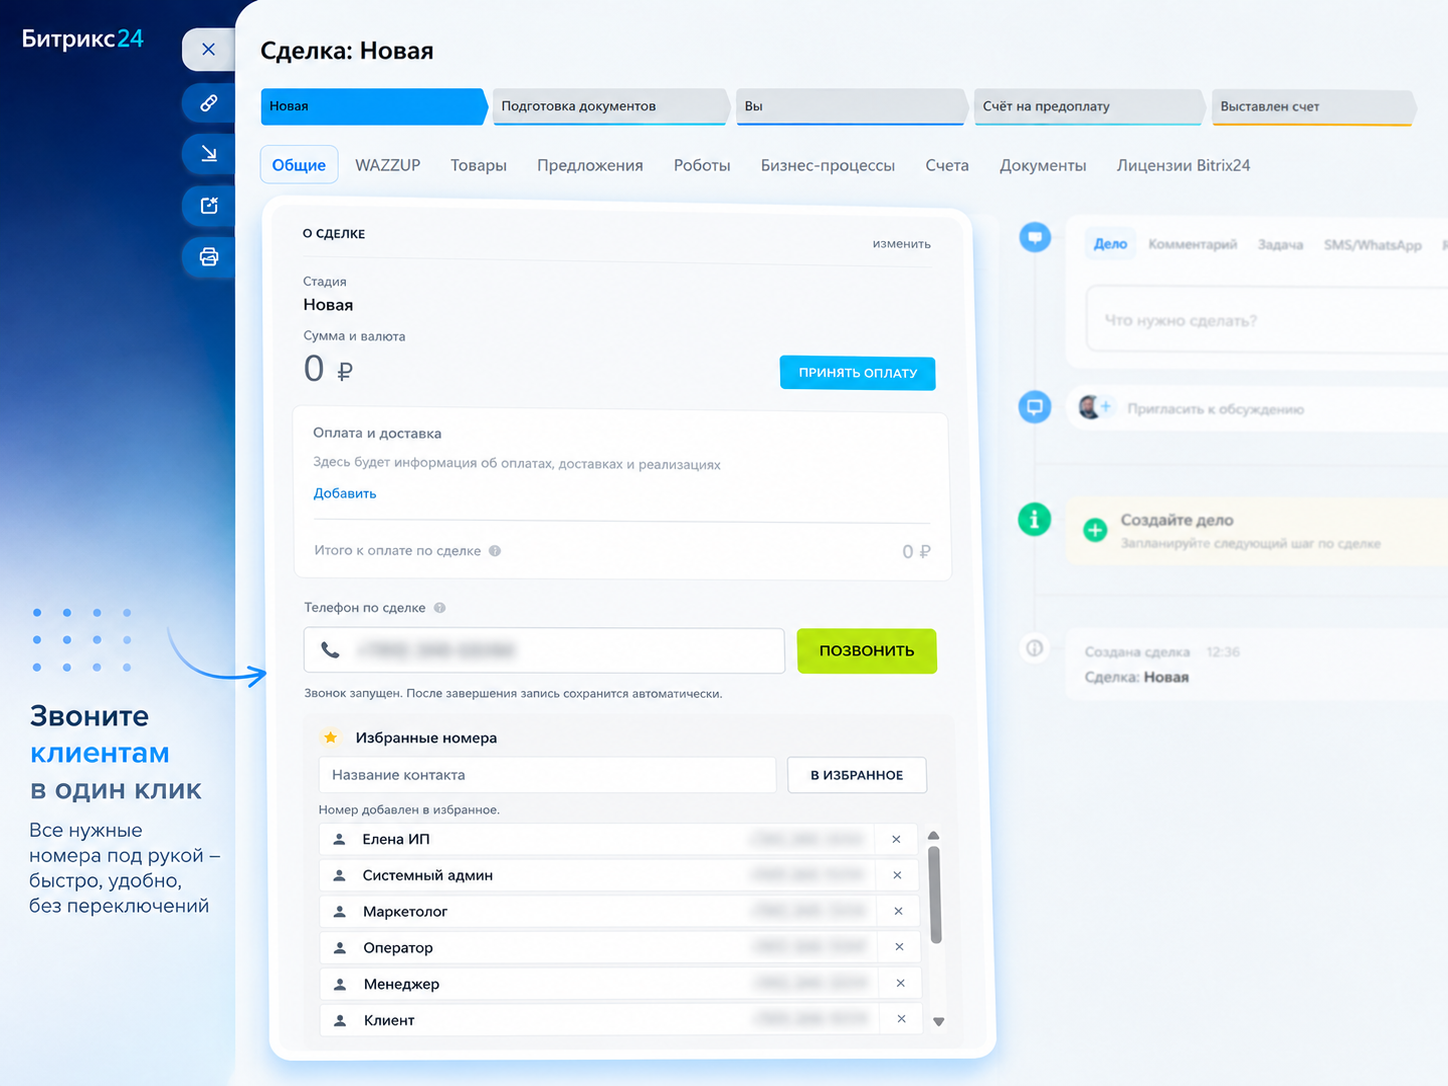Click the Добавить payment link
This screenshot has width=1448, height=1086.
pos(345,493)
